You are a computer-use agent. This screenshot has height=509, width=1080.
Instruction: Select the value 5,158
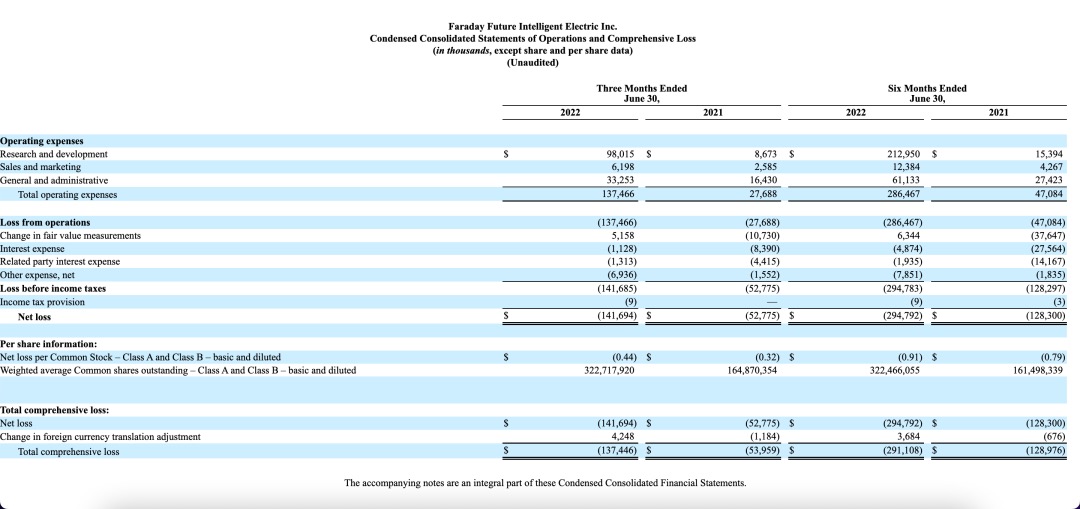(x=623, y=236)
